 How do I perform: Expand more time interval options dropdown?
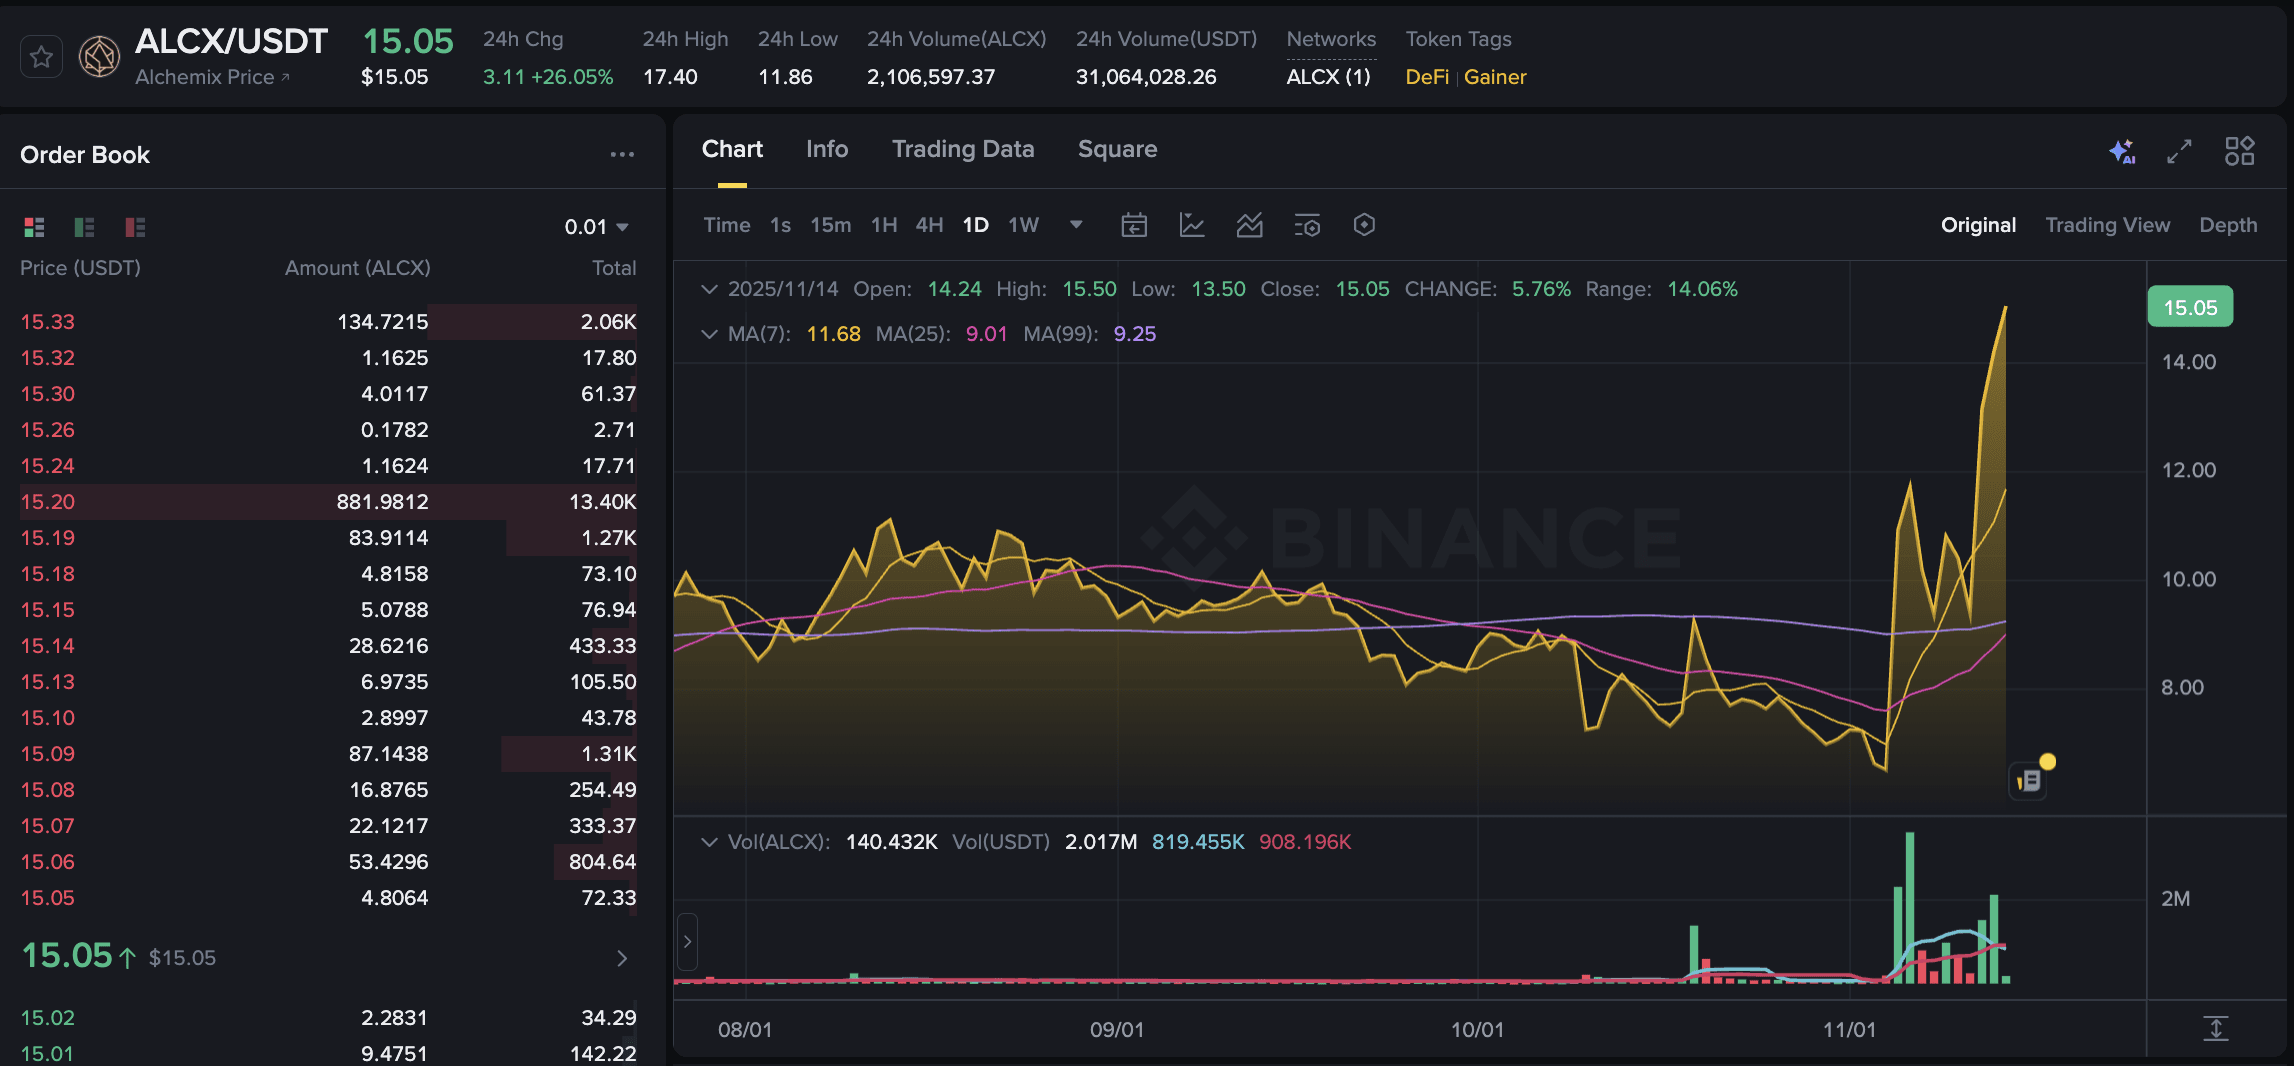tap(1076, 225)
